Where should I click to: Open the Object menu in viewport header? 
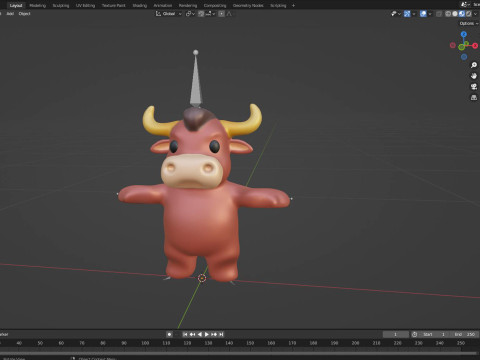coord(24,14)
